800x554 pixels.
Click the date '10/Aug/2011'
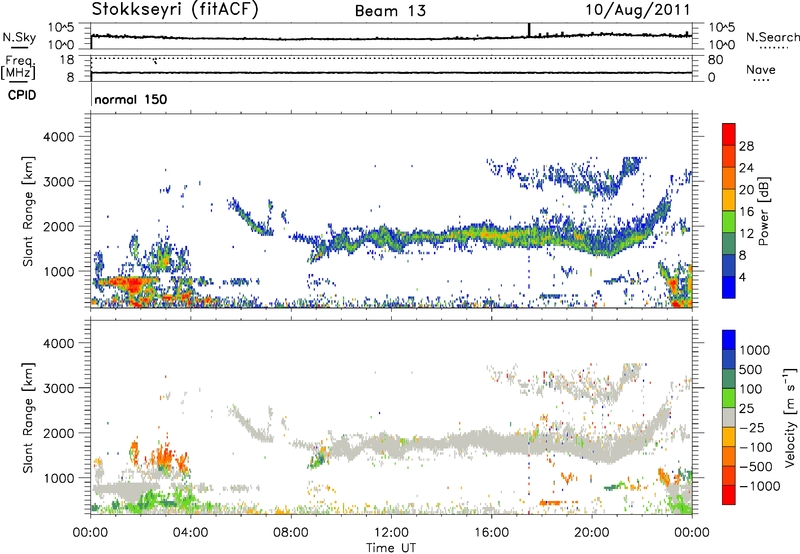(x=638, y=9)
